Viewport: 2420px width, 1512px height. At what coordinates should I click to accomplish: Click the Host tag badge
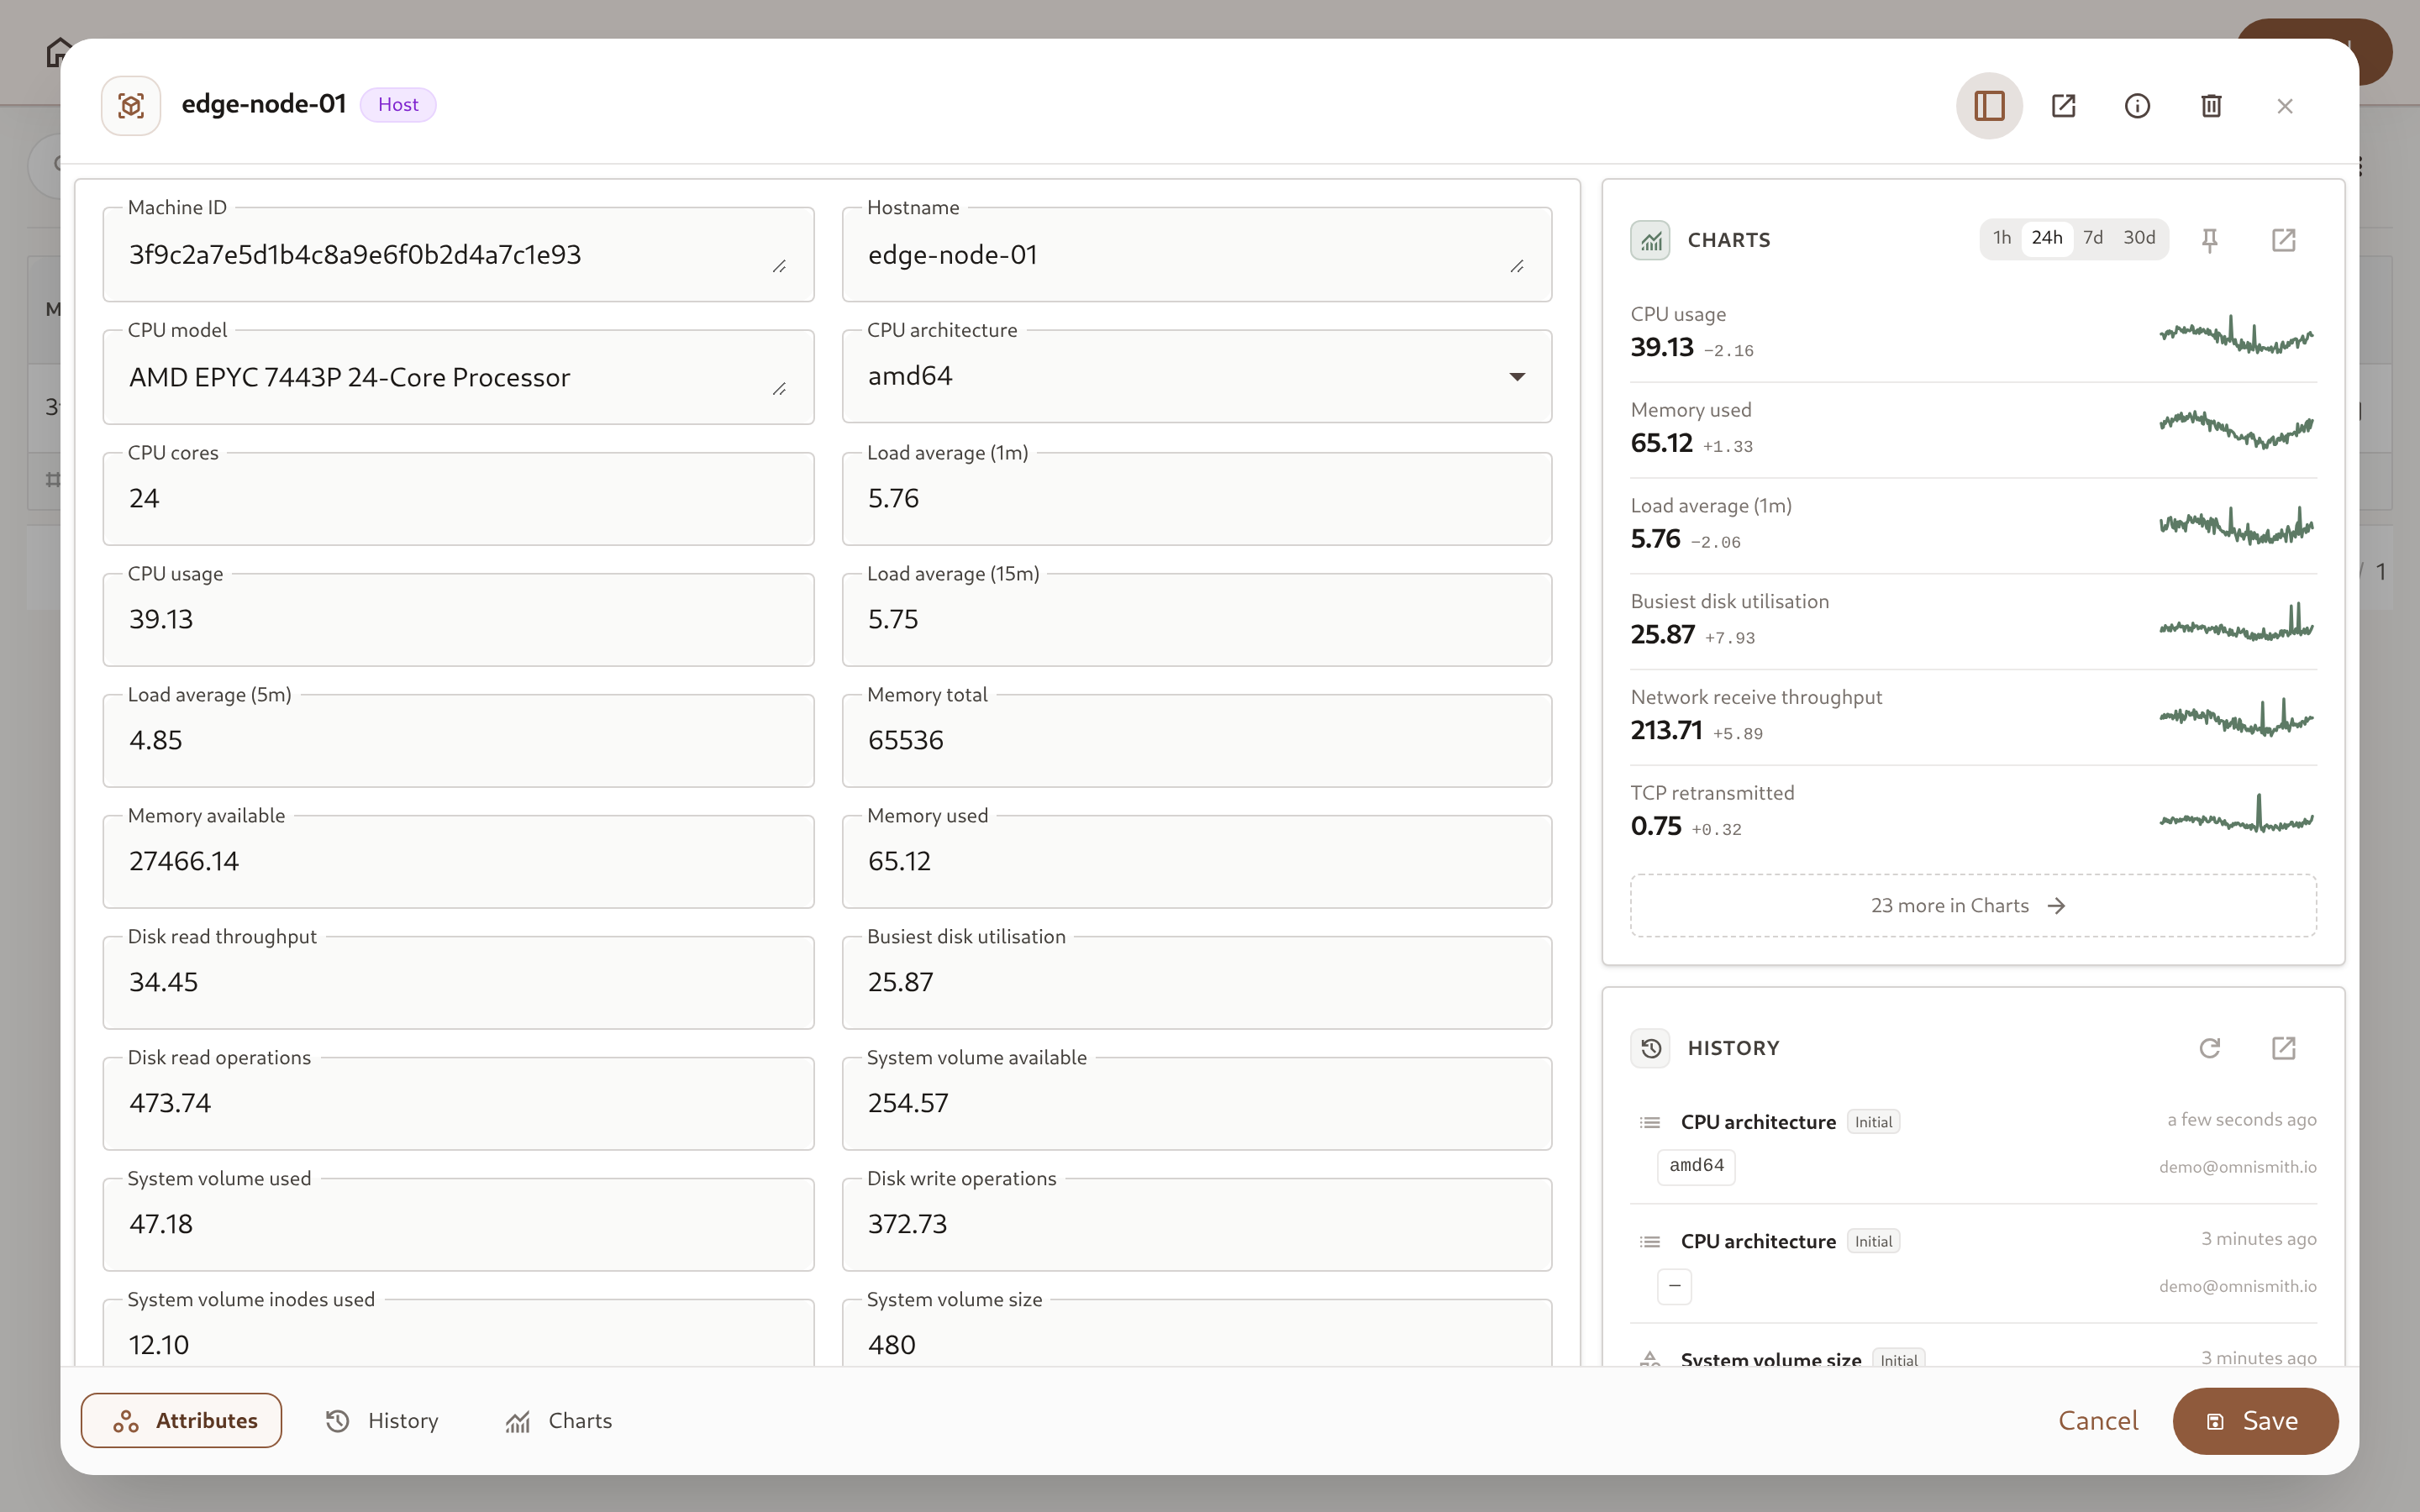pos(398,104)
